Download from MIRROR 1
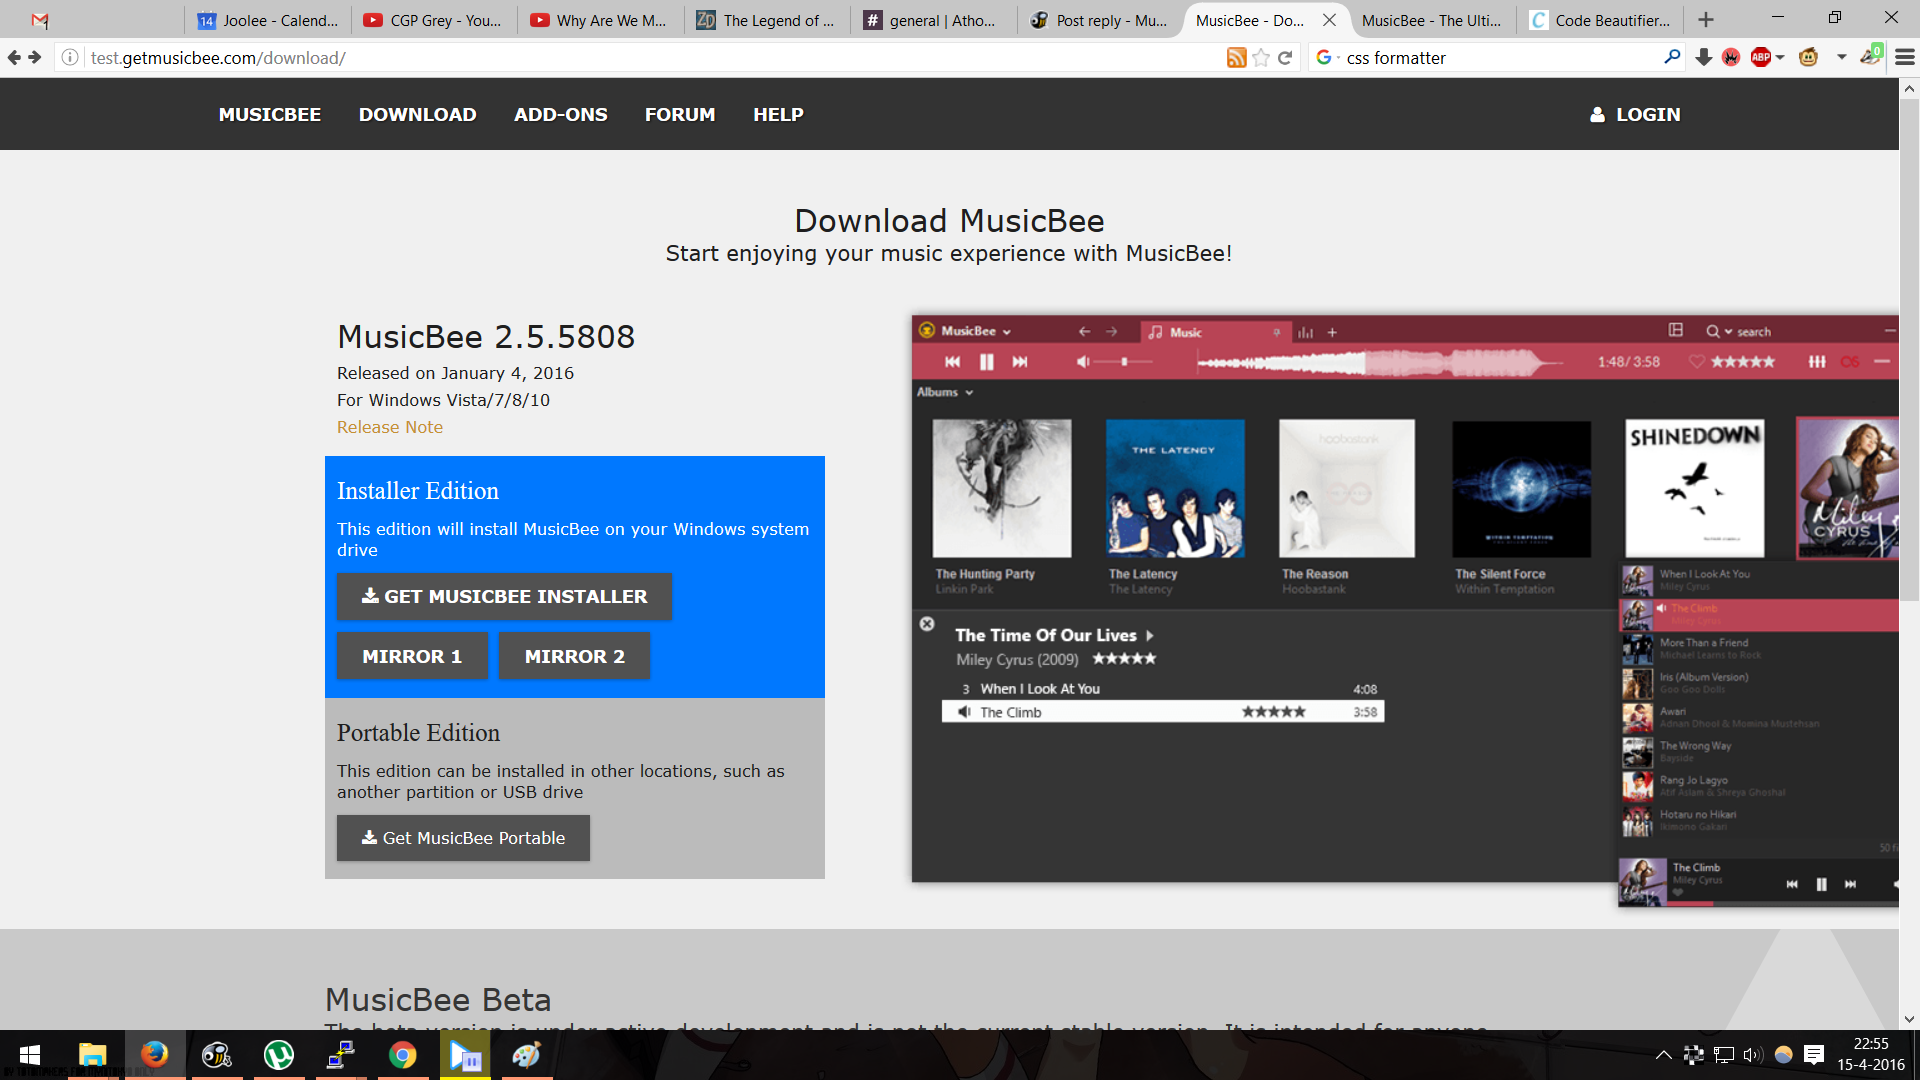This screenshot has width=1920, height=1080. (x=412, y=656)
